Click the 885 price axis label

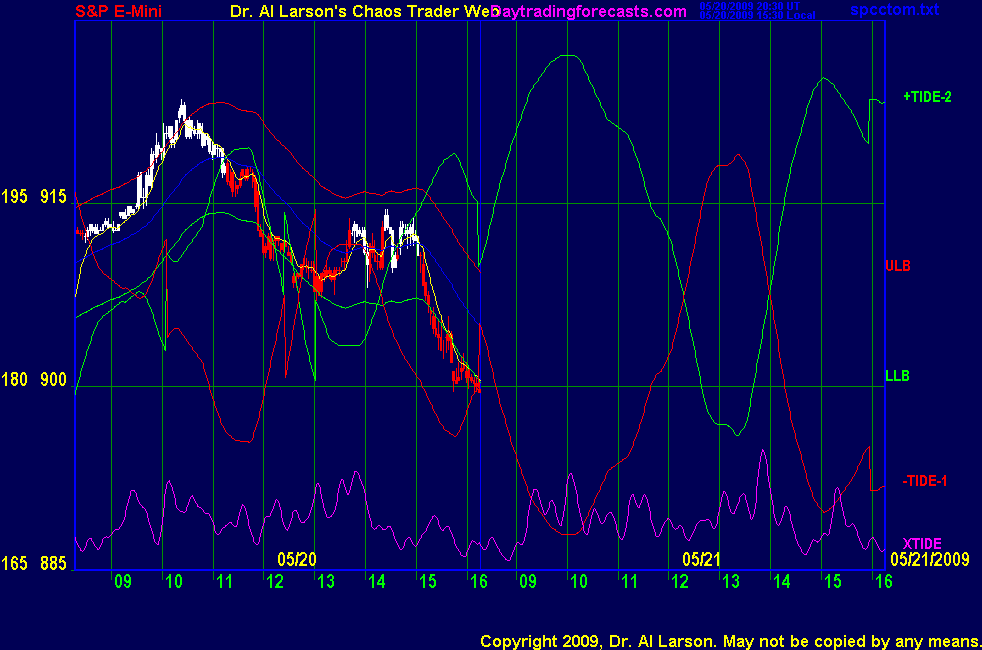(53, 564)
